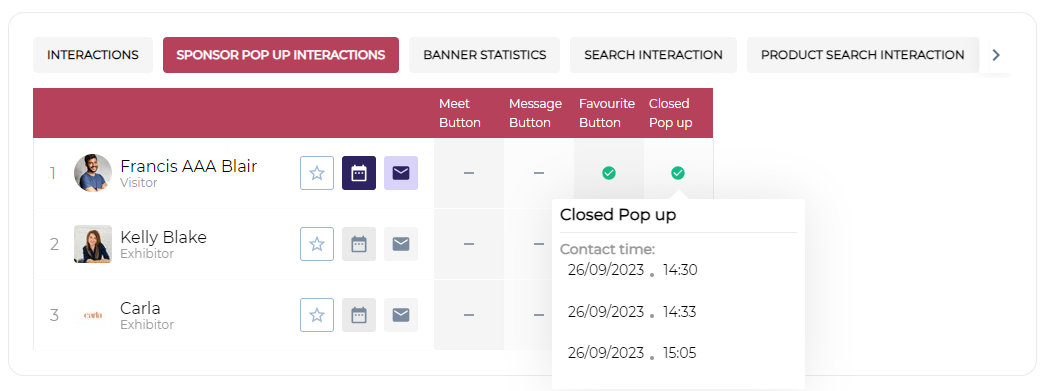Screen dimensions: 1043x391
Task: Click envelope message icon for Carla
Action: click(401, 315)
